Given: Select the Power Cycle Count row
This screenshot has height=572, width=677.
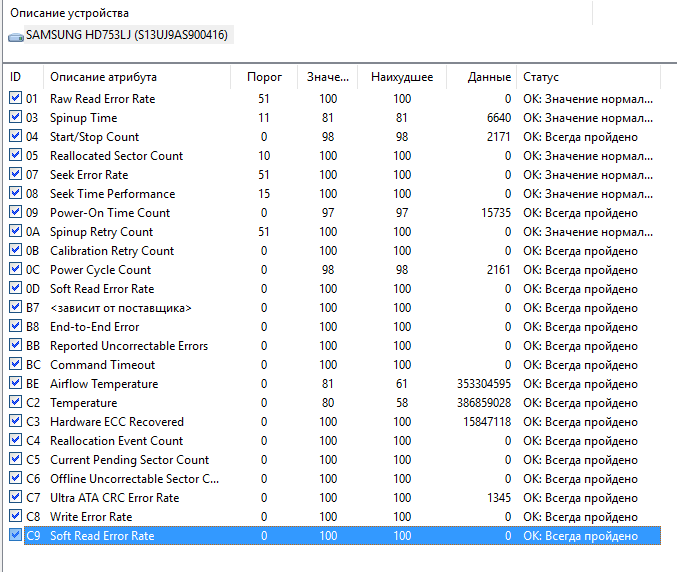Looking at the screenshot, I should click(342, 270).
